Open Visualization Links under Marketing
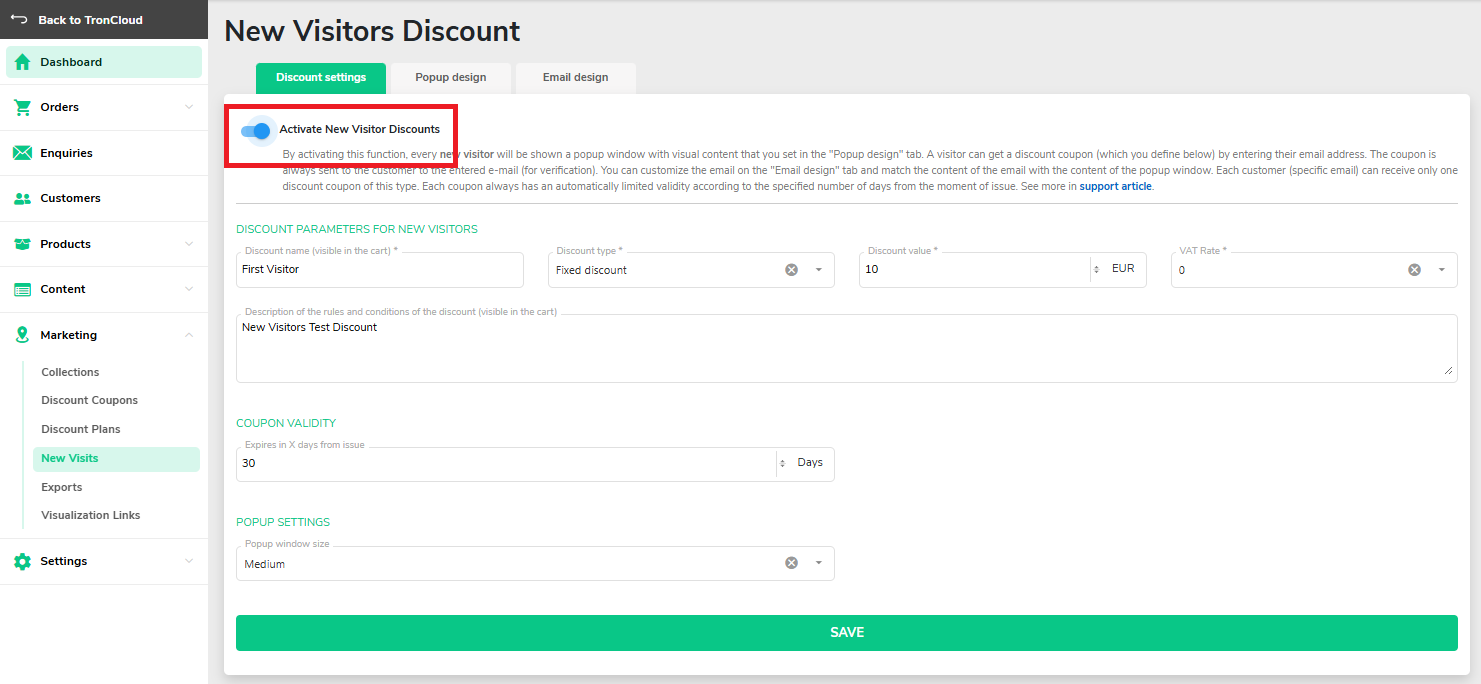The image size is (1481, 684). pos(90,515)
